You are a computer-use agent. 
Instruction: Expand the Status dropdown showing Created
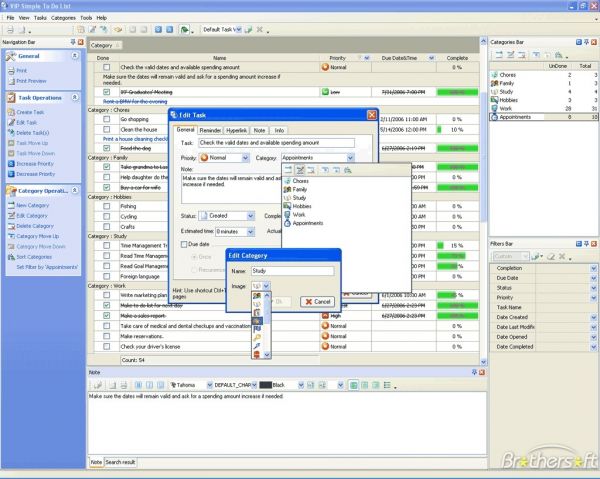click(251, 216)
